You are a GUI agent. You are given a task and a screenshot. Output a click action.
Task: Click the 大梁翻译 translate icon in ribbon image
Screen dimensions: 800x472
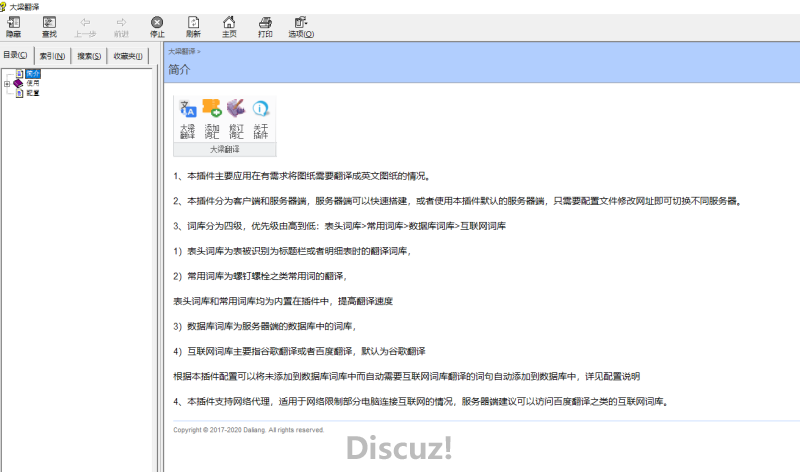pyautogui.click(x=187, y=119)
